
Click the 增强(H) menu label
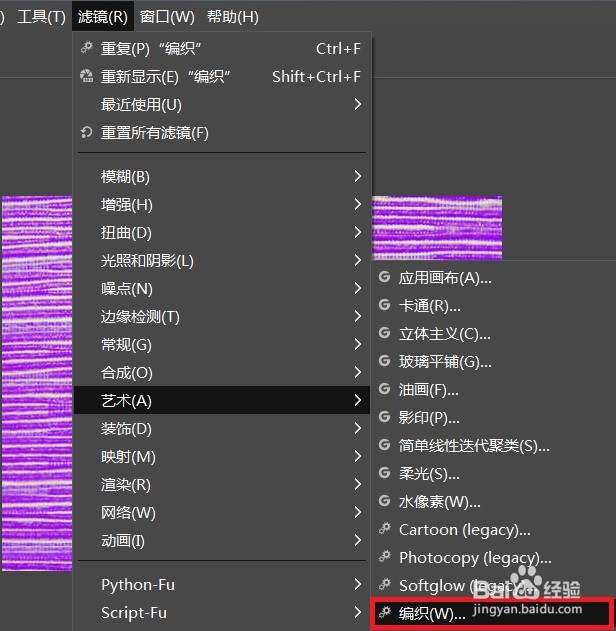click(x=127, y=205)
